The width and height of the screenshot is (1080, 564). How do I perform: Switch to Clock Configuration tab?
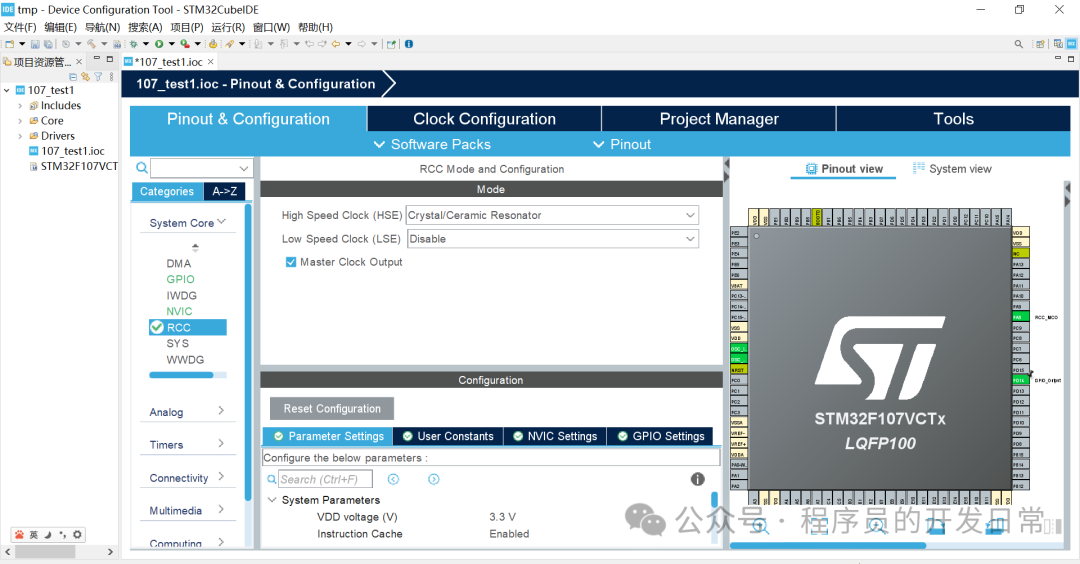(x=484, y=118)
